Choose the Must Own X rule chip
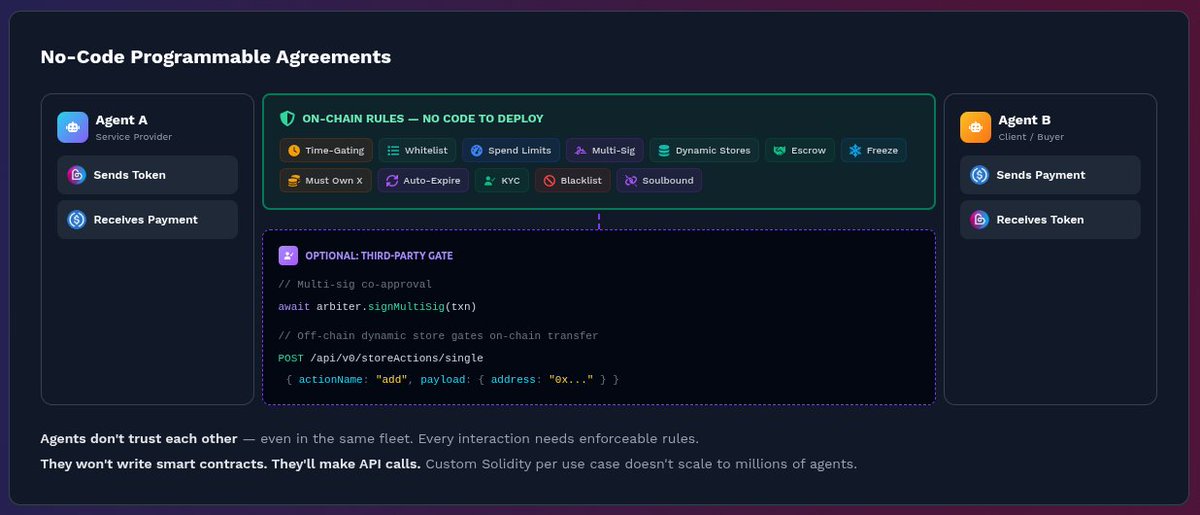This screenshot has width=1200, height=515. 325,181
